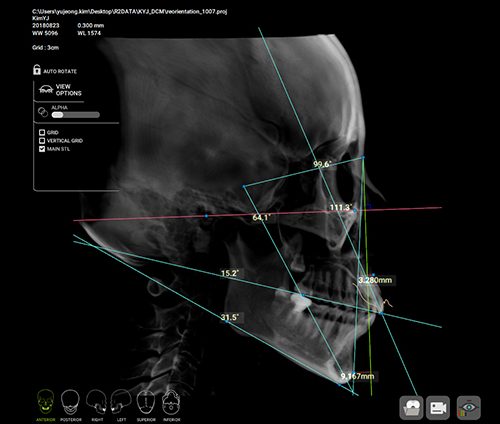The width and height of the screenshot is (500, 424).
Task: Click the 99.6° angle measurement label
Action: 322,164
